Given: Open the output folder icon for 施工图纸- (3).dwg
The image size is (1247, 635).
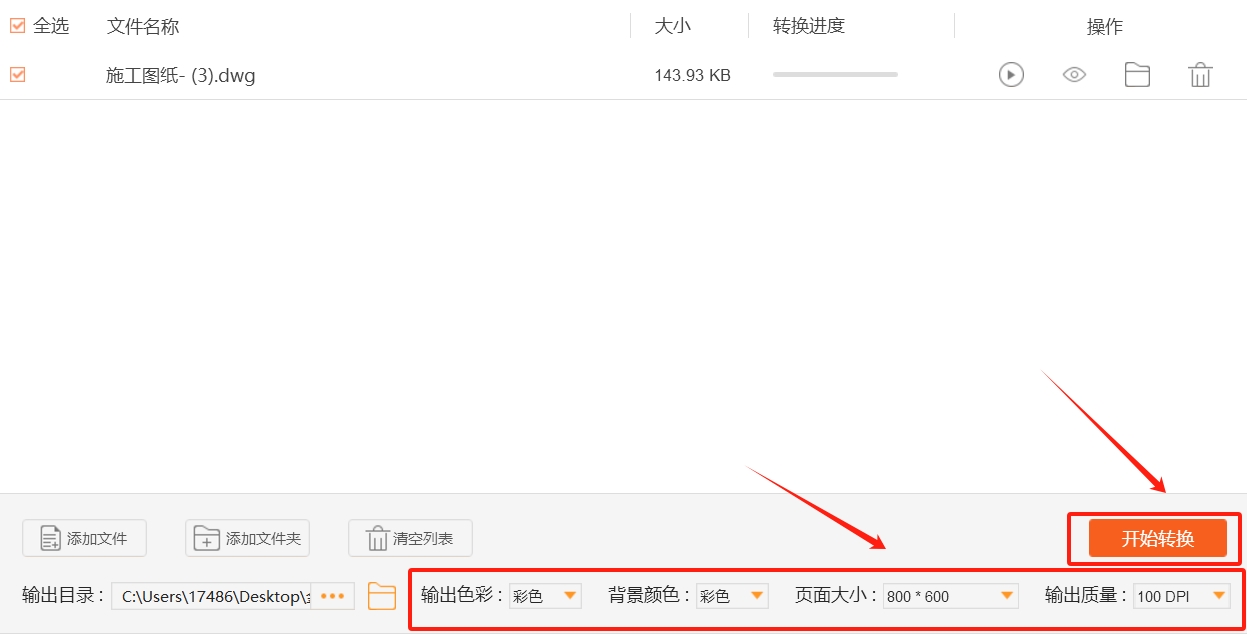Looking at the screenshot, I should click(1137, 74).
